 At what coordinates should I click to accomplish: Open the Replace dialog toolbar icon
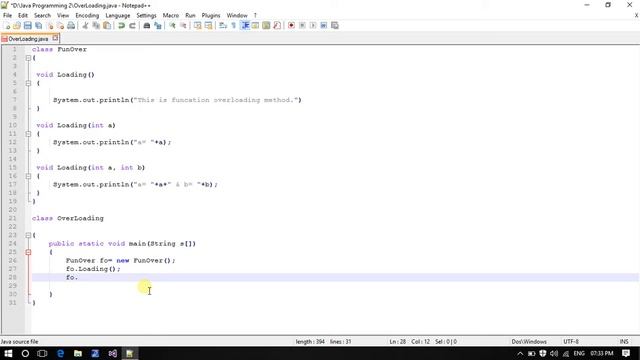click(x=158, y=25)
